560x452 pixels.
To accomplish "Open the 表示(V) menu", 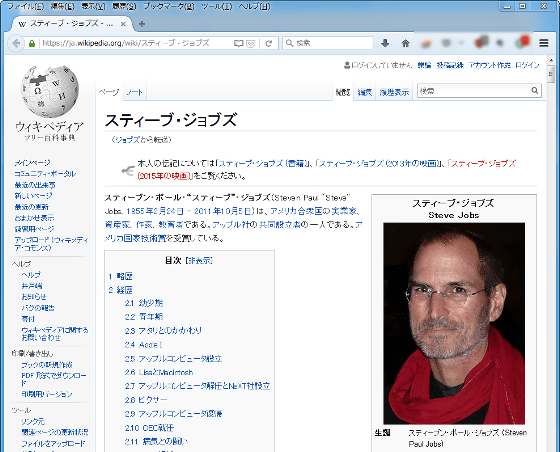I will point(93,6).
